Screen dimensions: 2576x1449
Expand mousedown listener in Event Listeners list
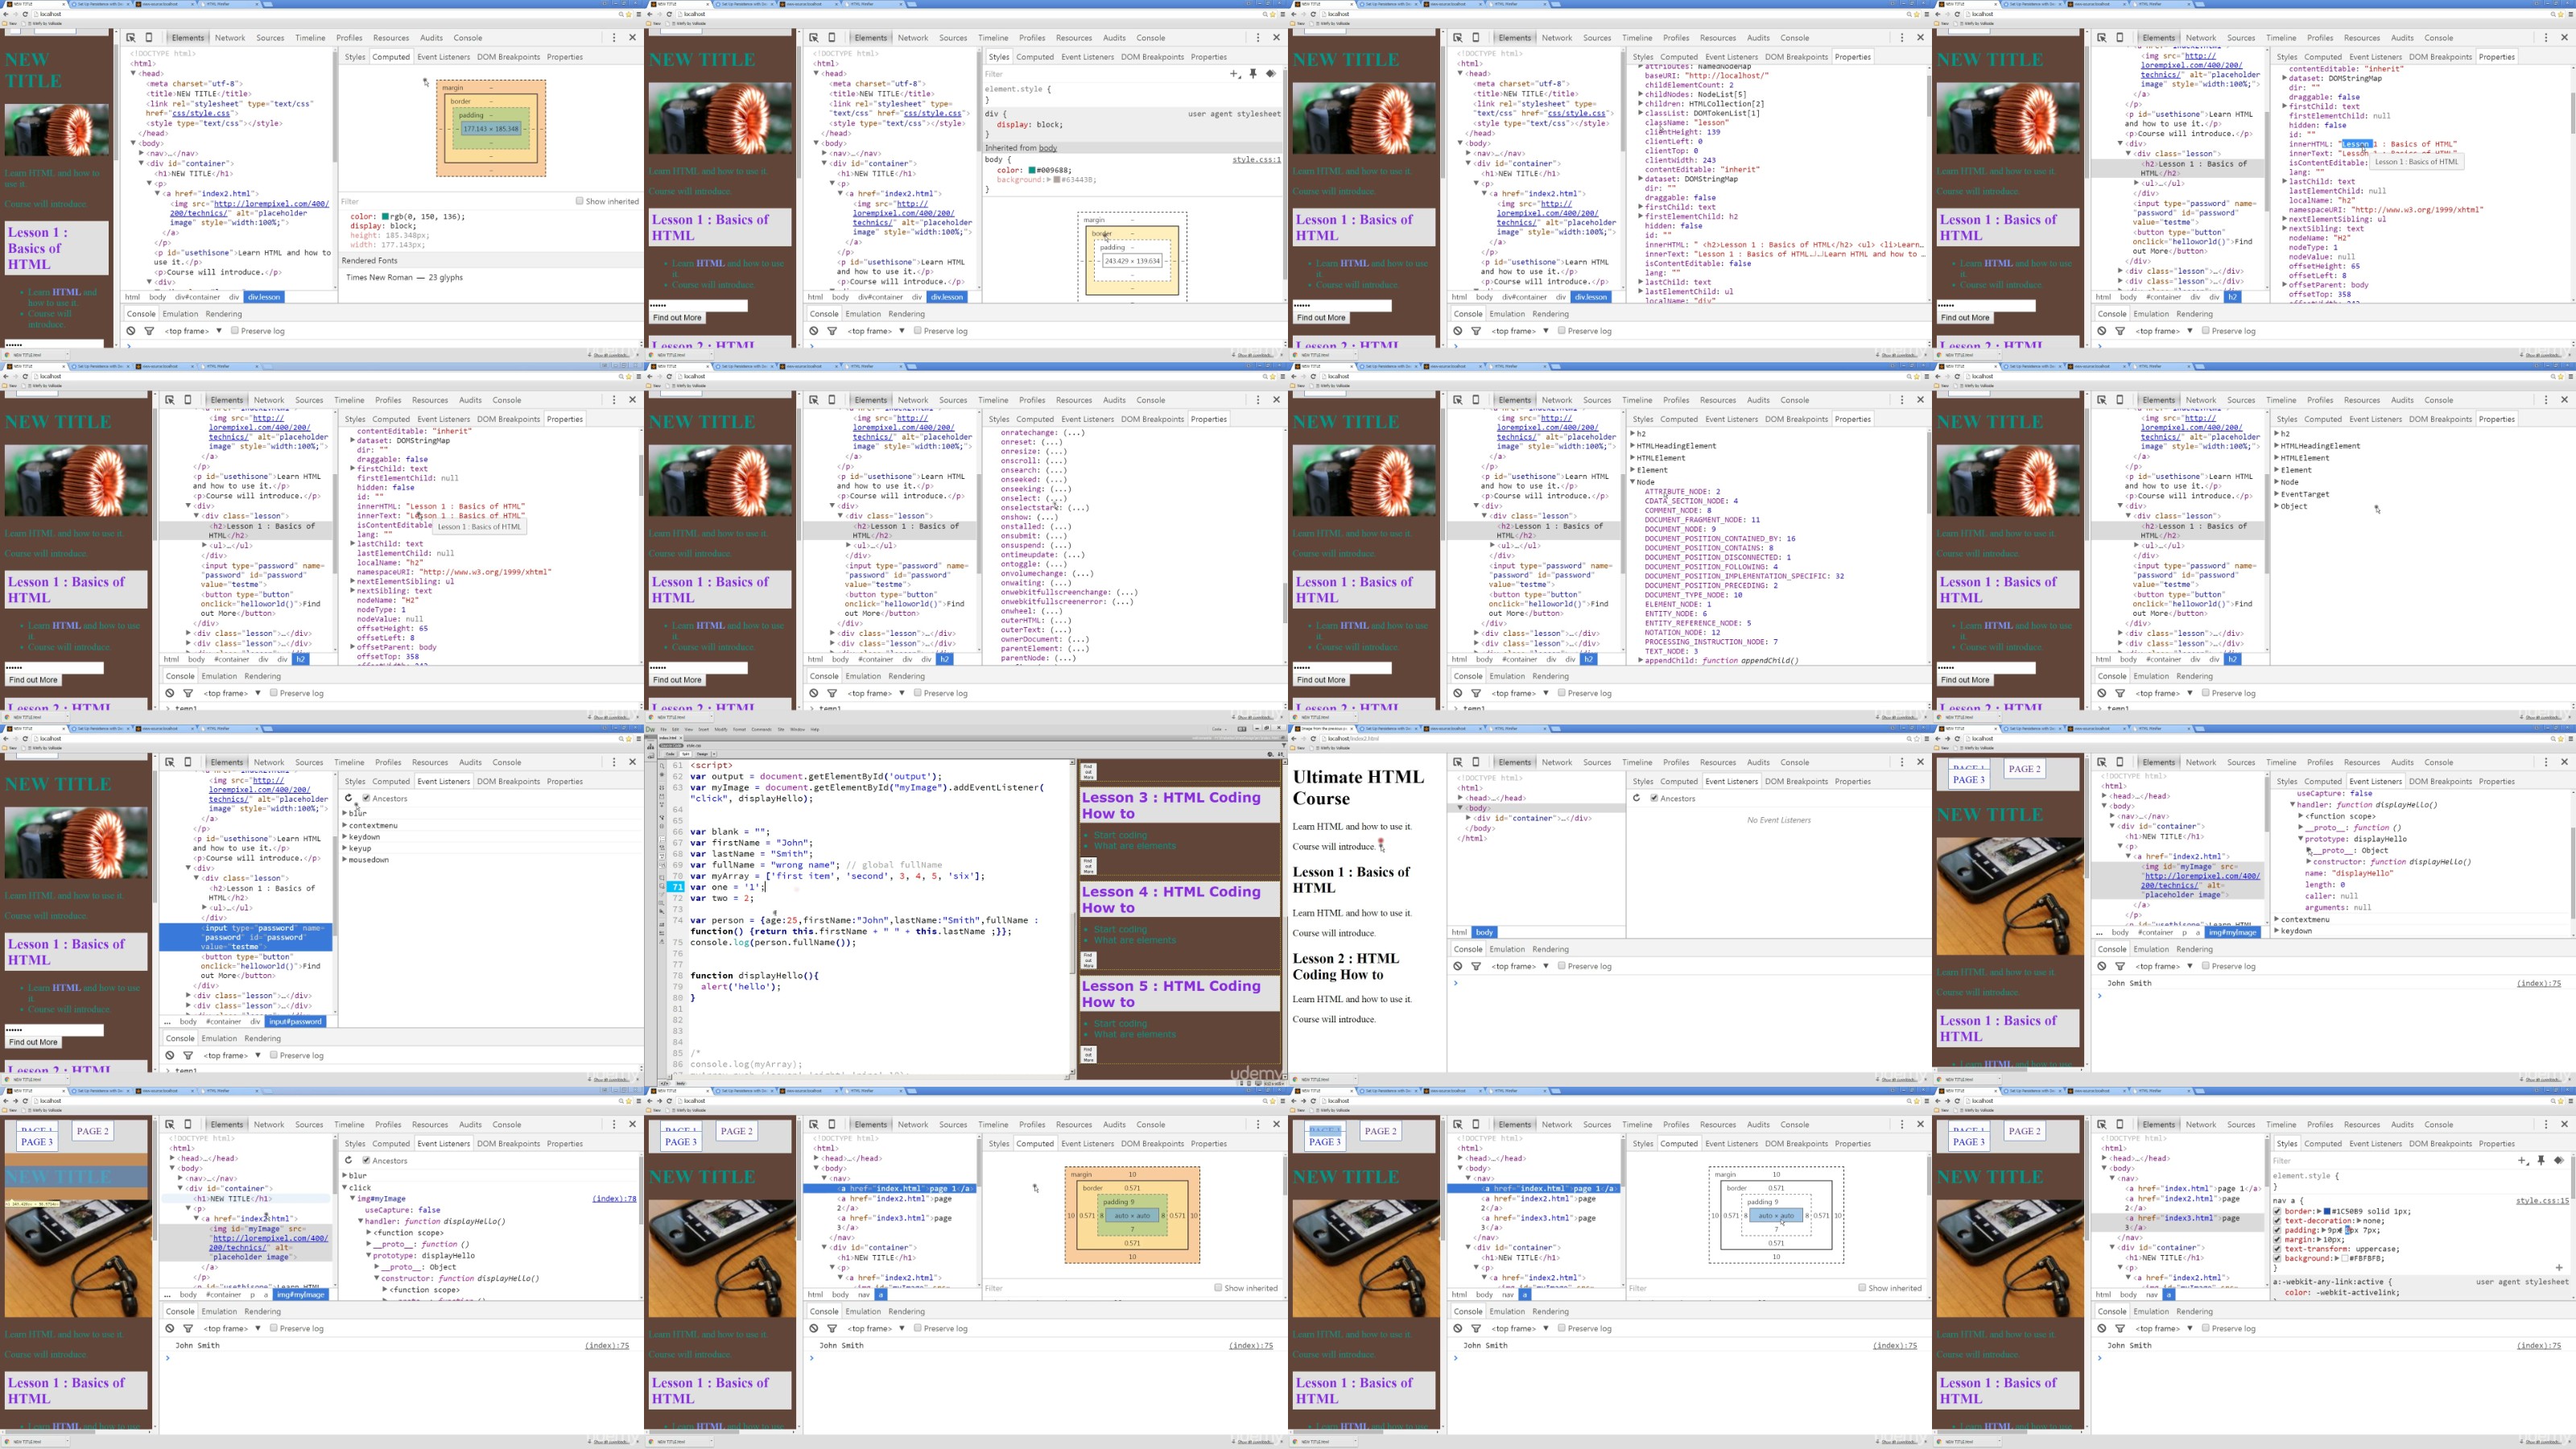coord(345,860)
